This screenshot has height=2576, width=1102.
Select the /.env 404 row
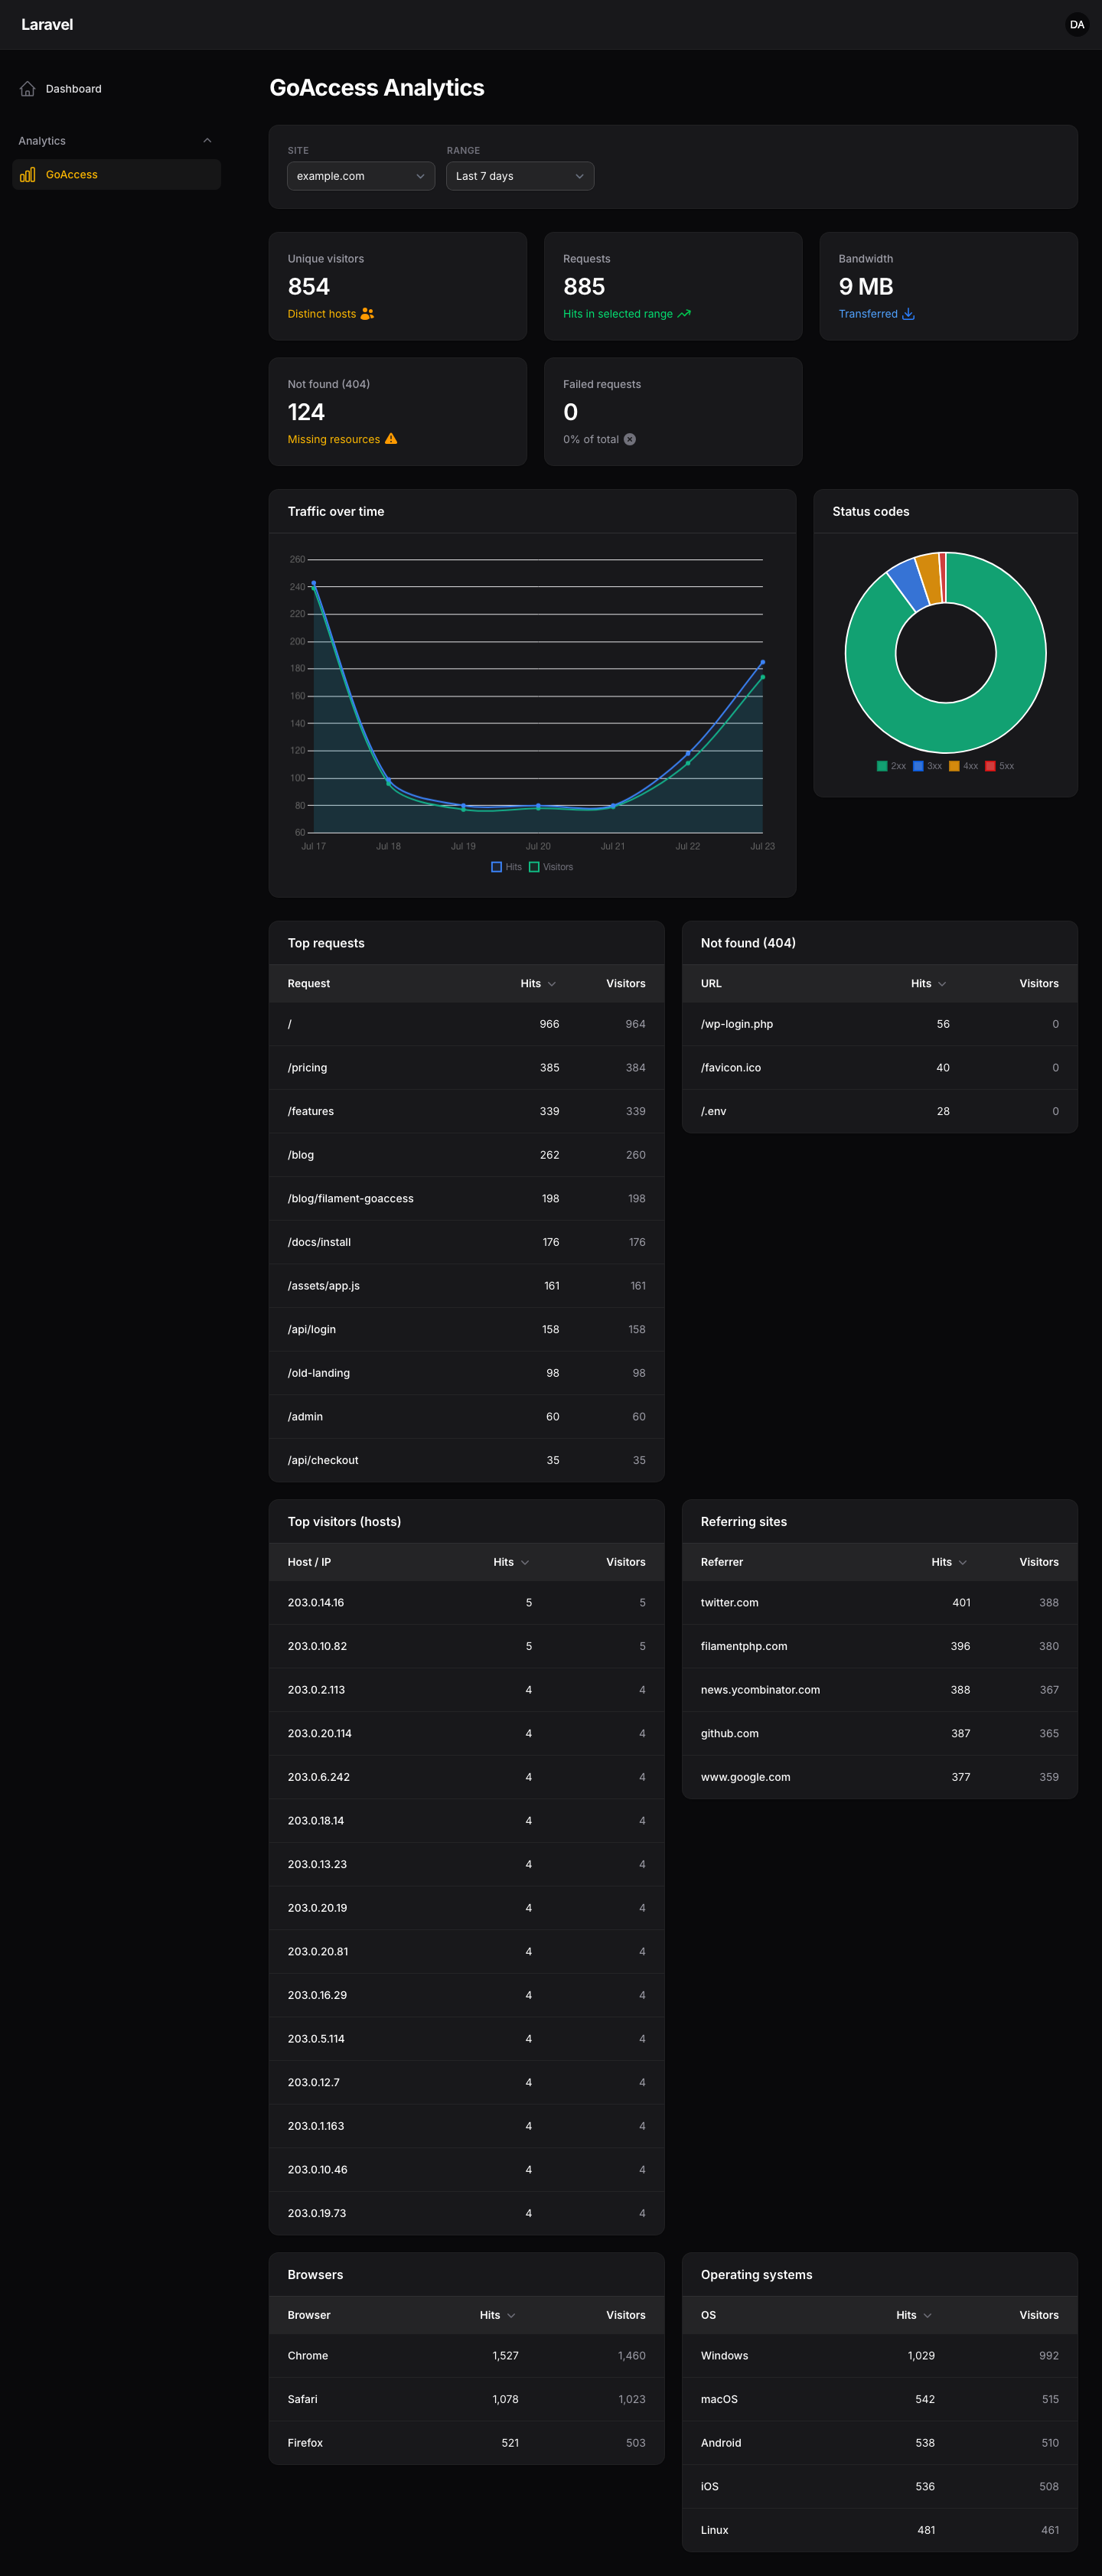pyautogui.click(x=880, y=1111)
